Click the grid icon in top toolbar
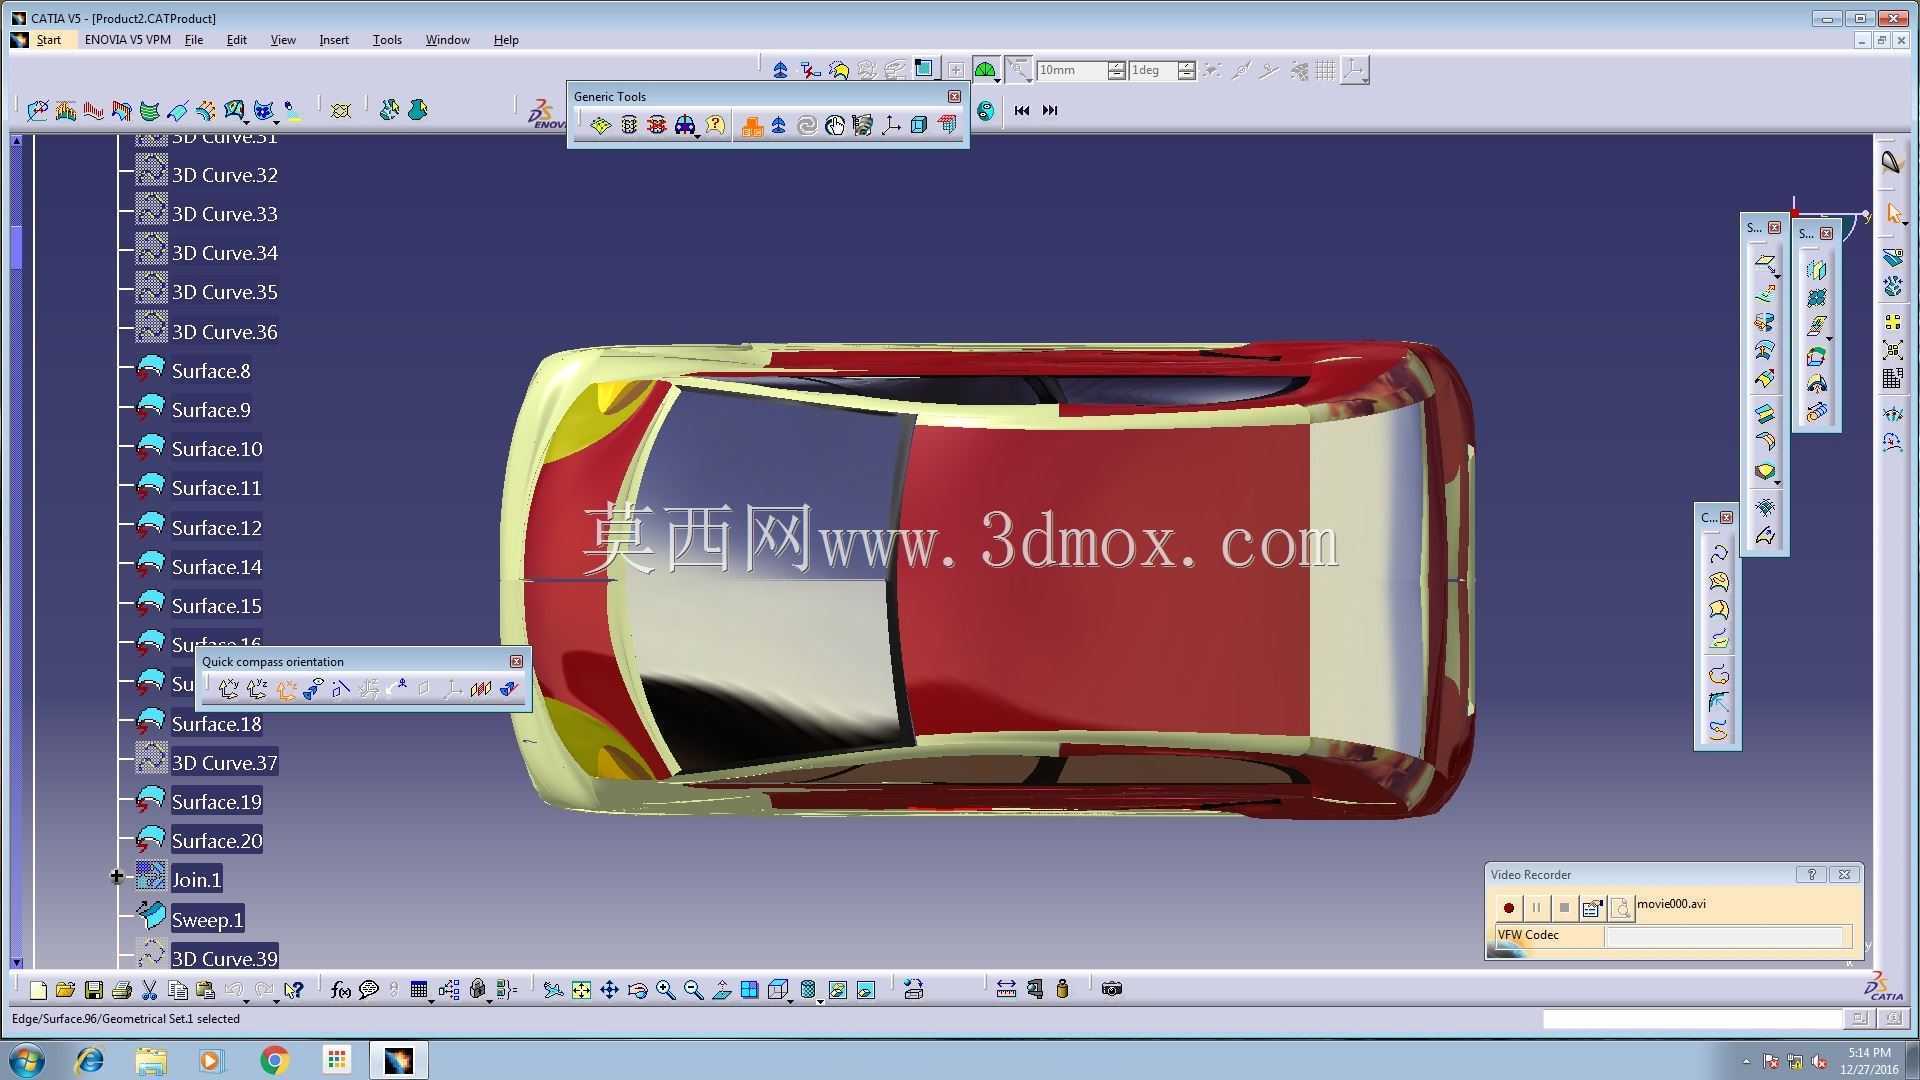 coord(1326,70)
